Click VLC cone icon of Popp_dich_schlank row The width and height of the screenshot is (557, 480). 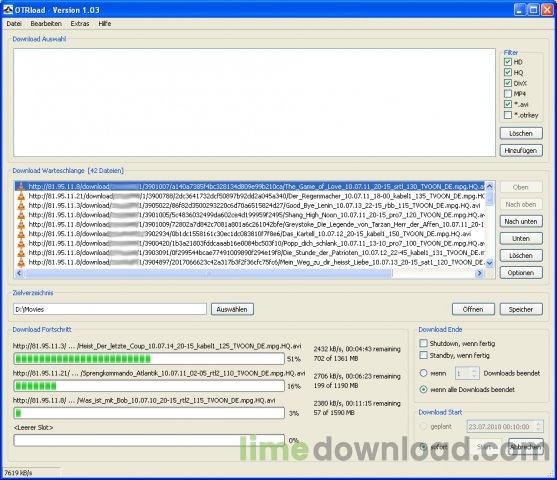(21, 243)
